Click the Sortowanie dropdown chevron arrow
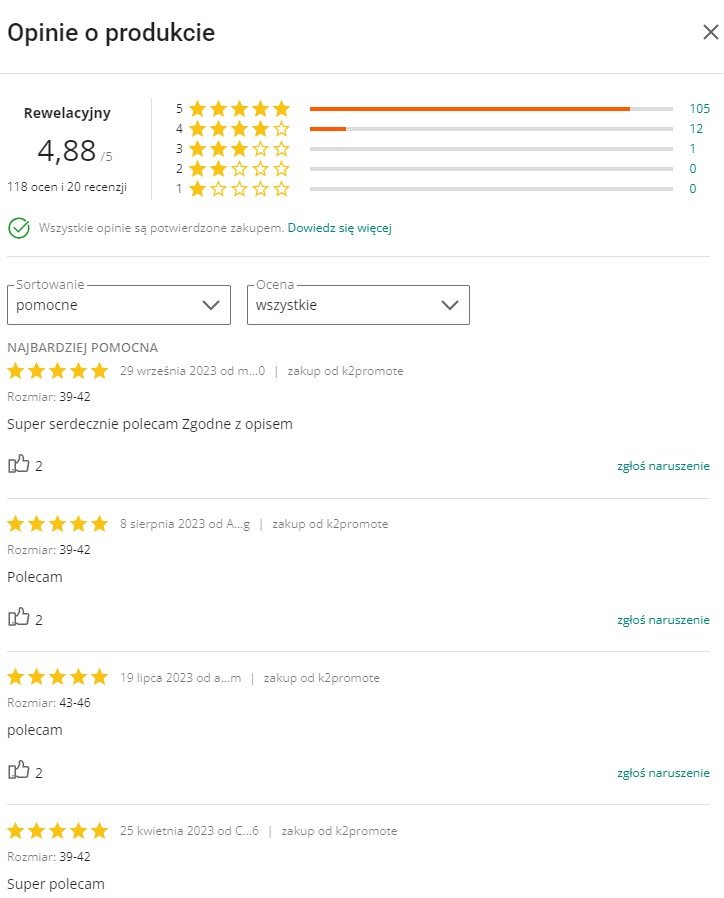Viewport: 724px width, 898px height. click(x=210, y=305)
